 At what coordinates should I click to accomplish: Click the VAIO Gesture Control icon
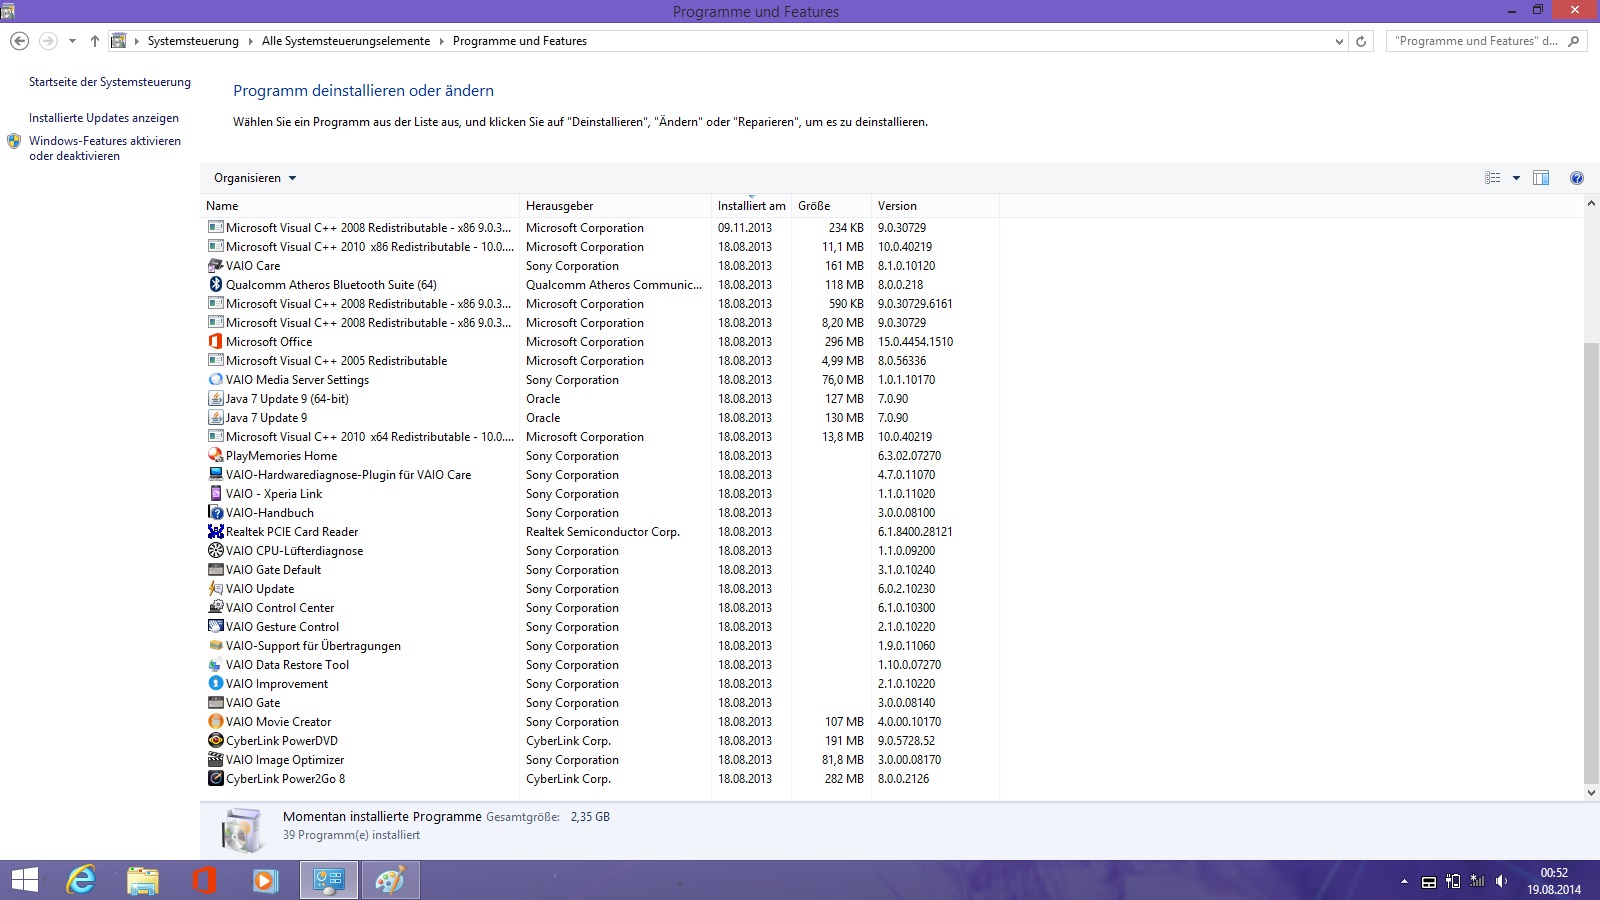(215, 627)
